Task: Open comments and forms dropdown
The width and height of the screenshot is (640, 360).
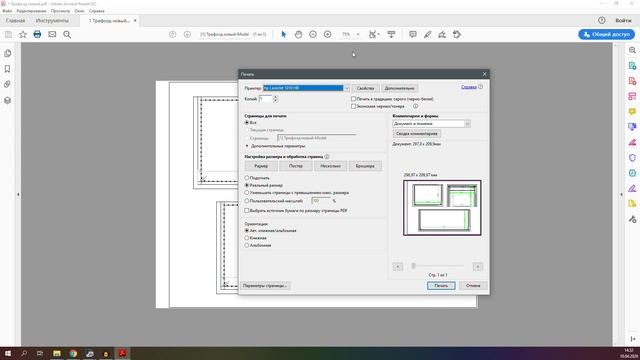Action: 467,124
